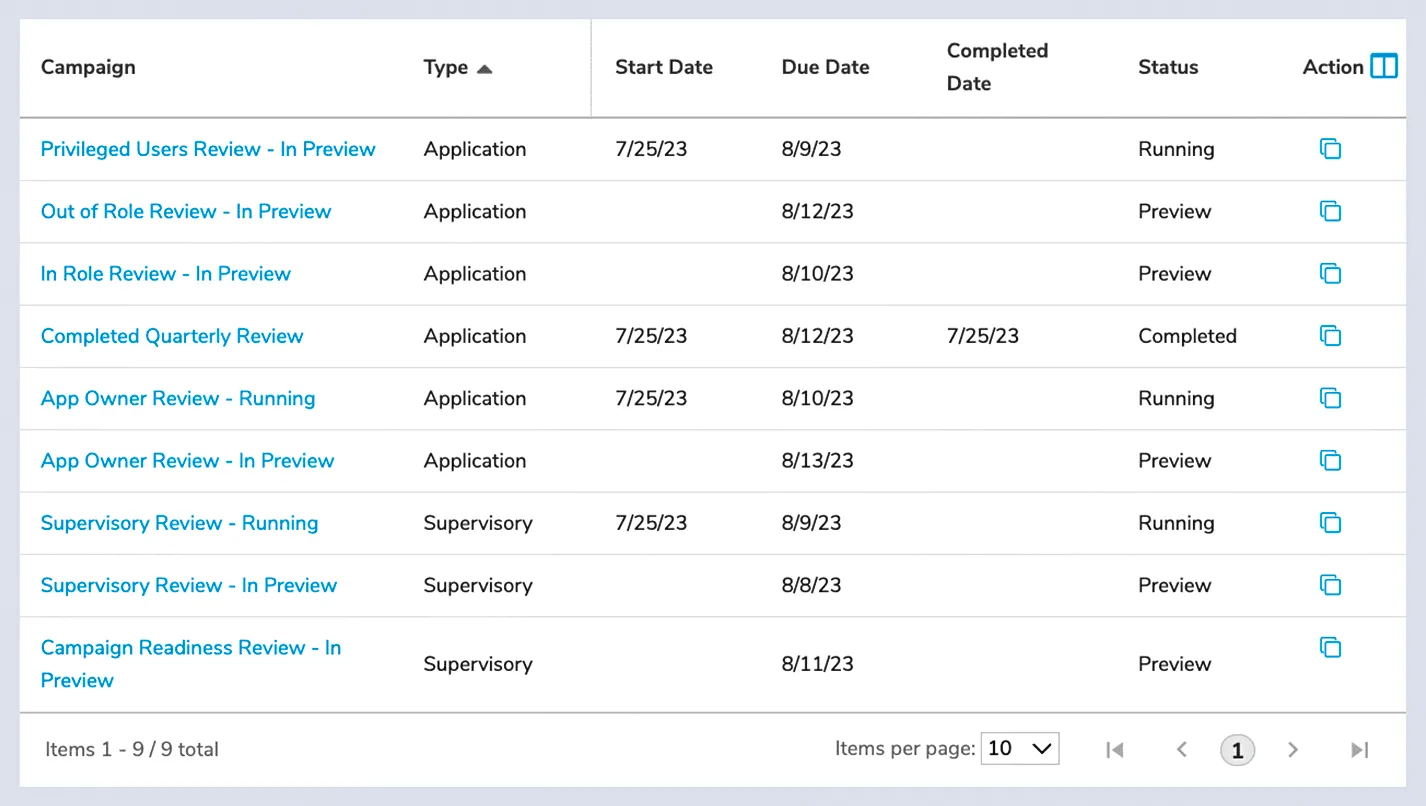Duplicate Campaign Readiness Review campaign
This screenshot has height=806, width=1426.
click(x=1330, y=647)
